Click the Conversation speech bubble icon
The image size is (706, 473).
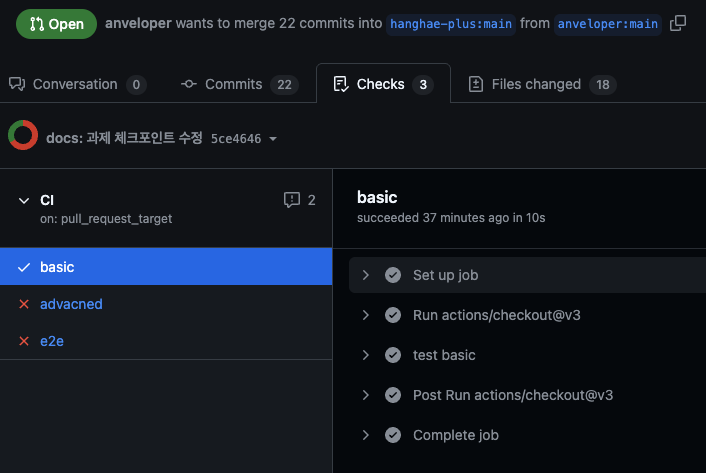(x=17, y=84)
